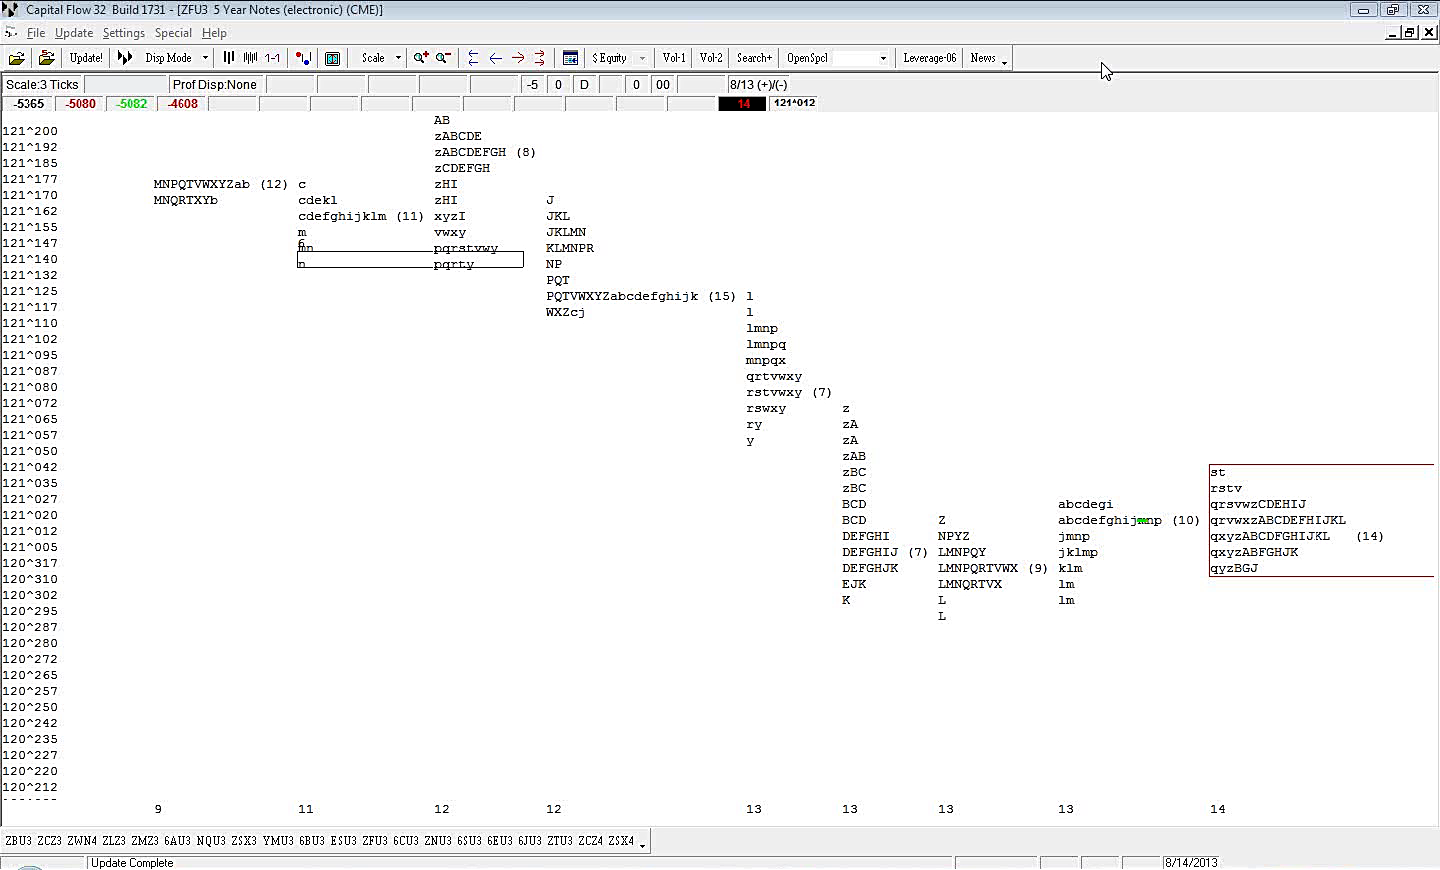Click the Update! button
The height and width of the screenshot is (870, 1440).
coord(86,58)
